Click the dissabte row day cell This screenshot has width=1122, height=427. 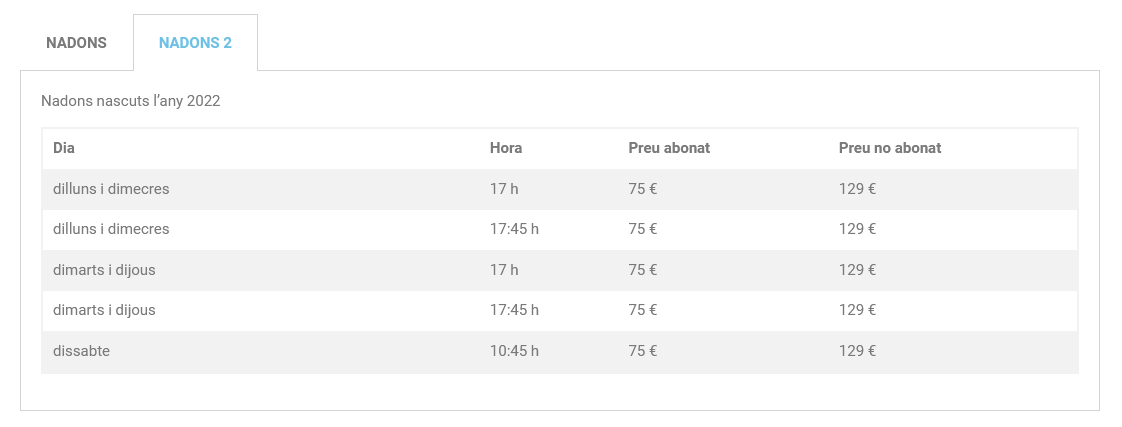tap(82, 351)
